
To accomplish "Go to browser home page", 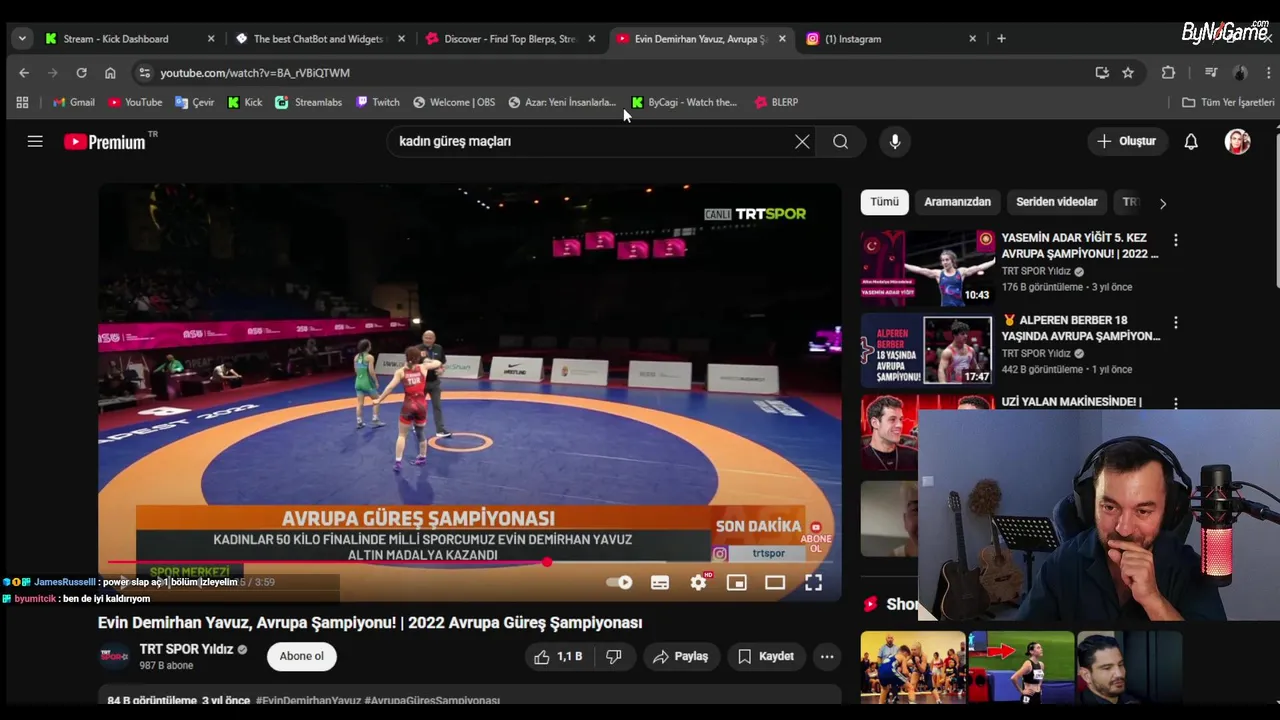I will coord(110,73).
